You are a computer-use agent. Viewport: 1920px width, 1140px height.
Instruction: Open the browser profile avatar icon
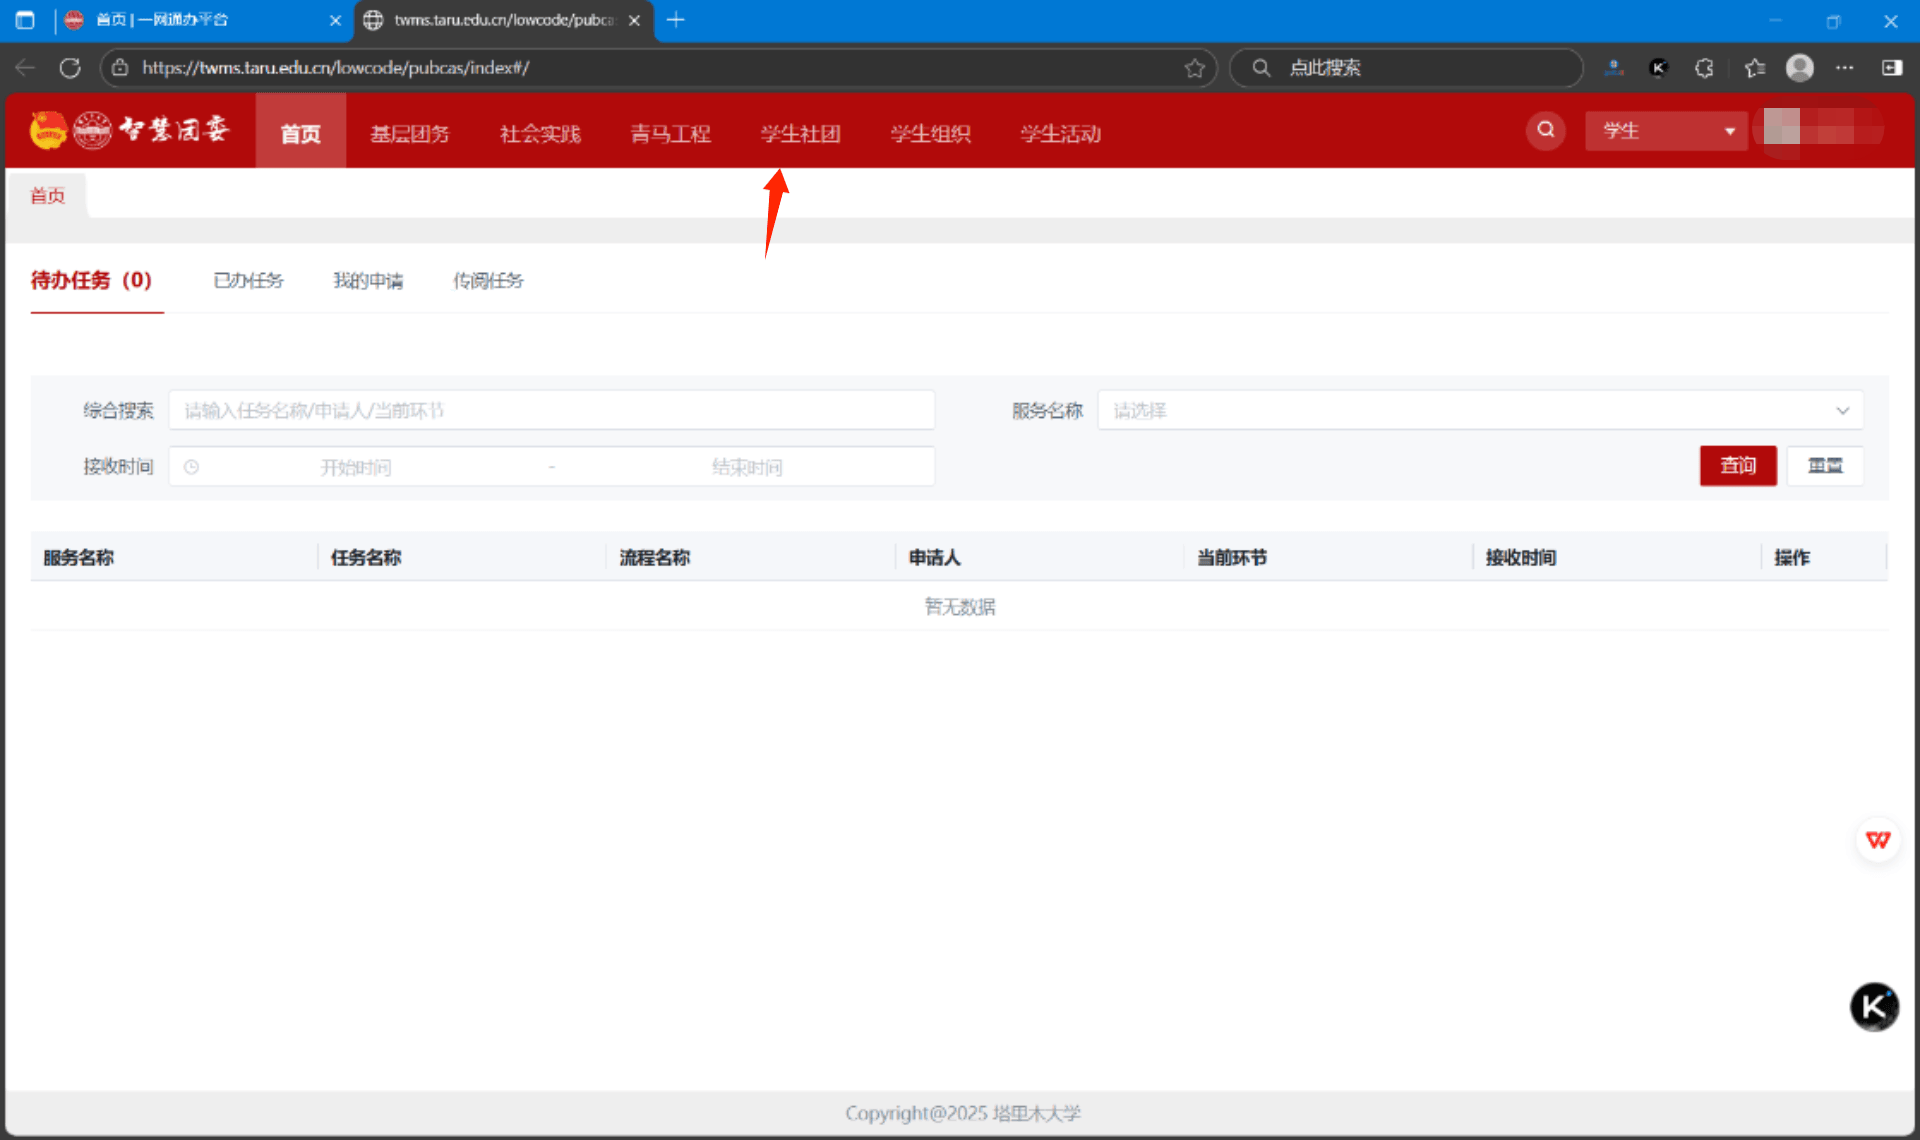coord(1799,68)
